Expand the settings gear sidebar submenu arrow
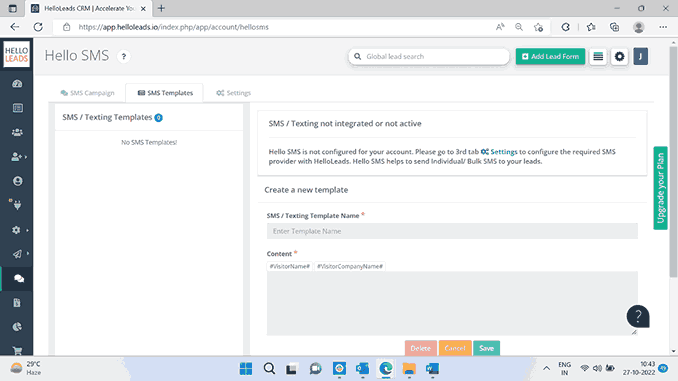The height and width of the screenshot is (381, 678). 27,231
